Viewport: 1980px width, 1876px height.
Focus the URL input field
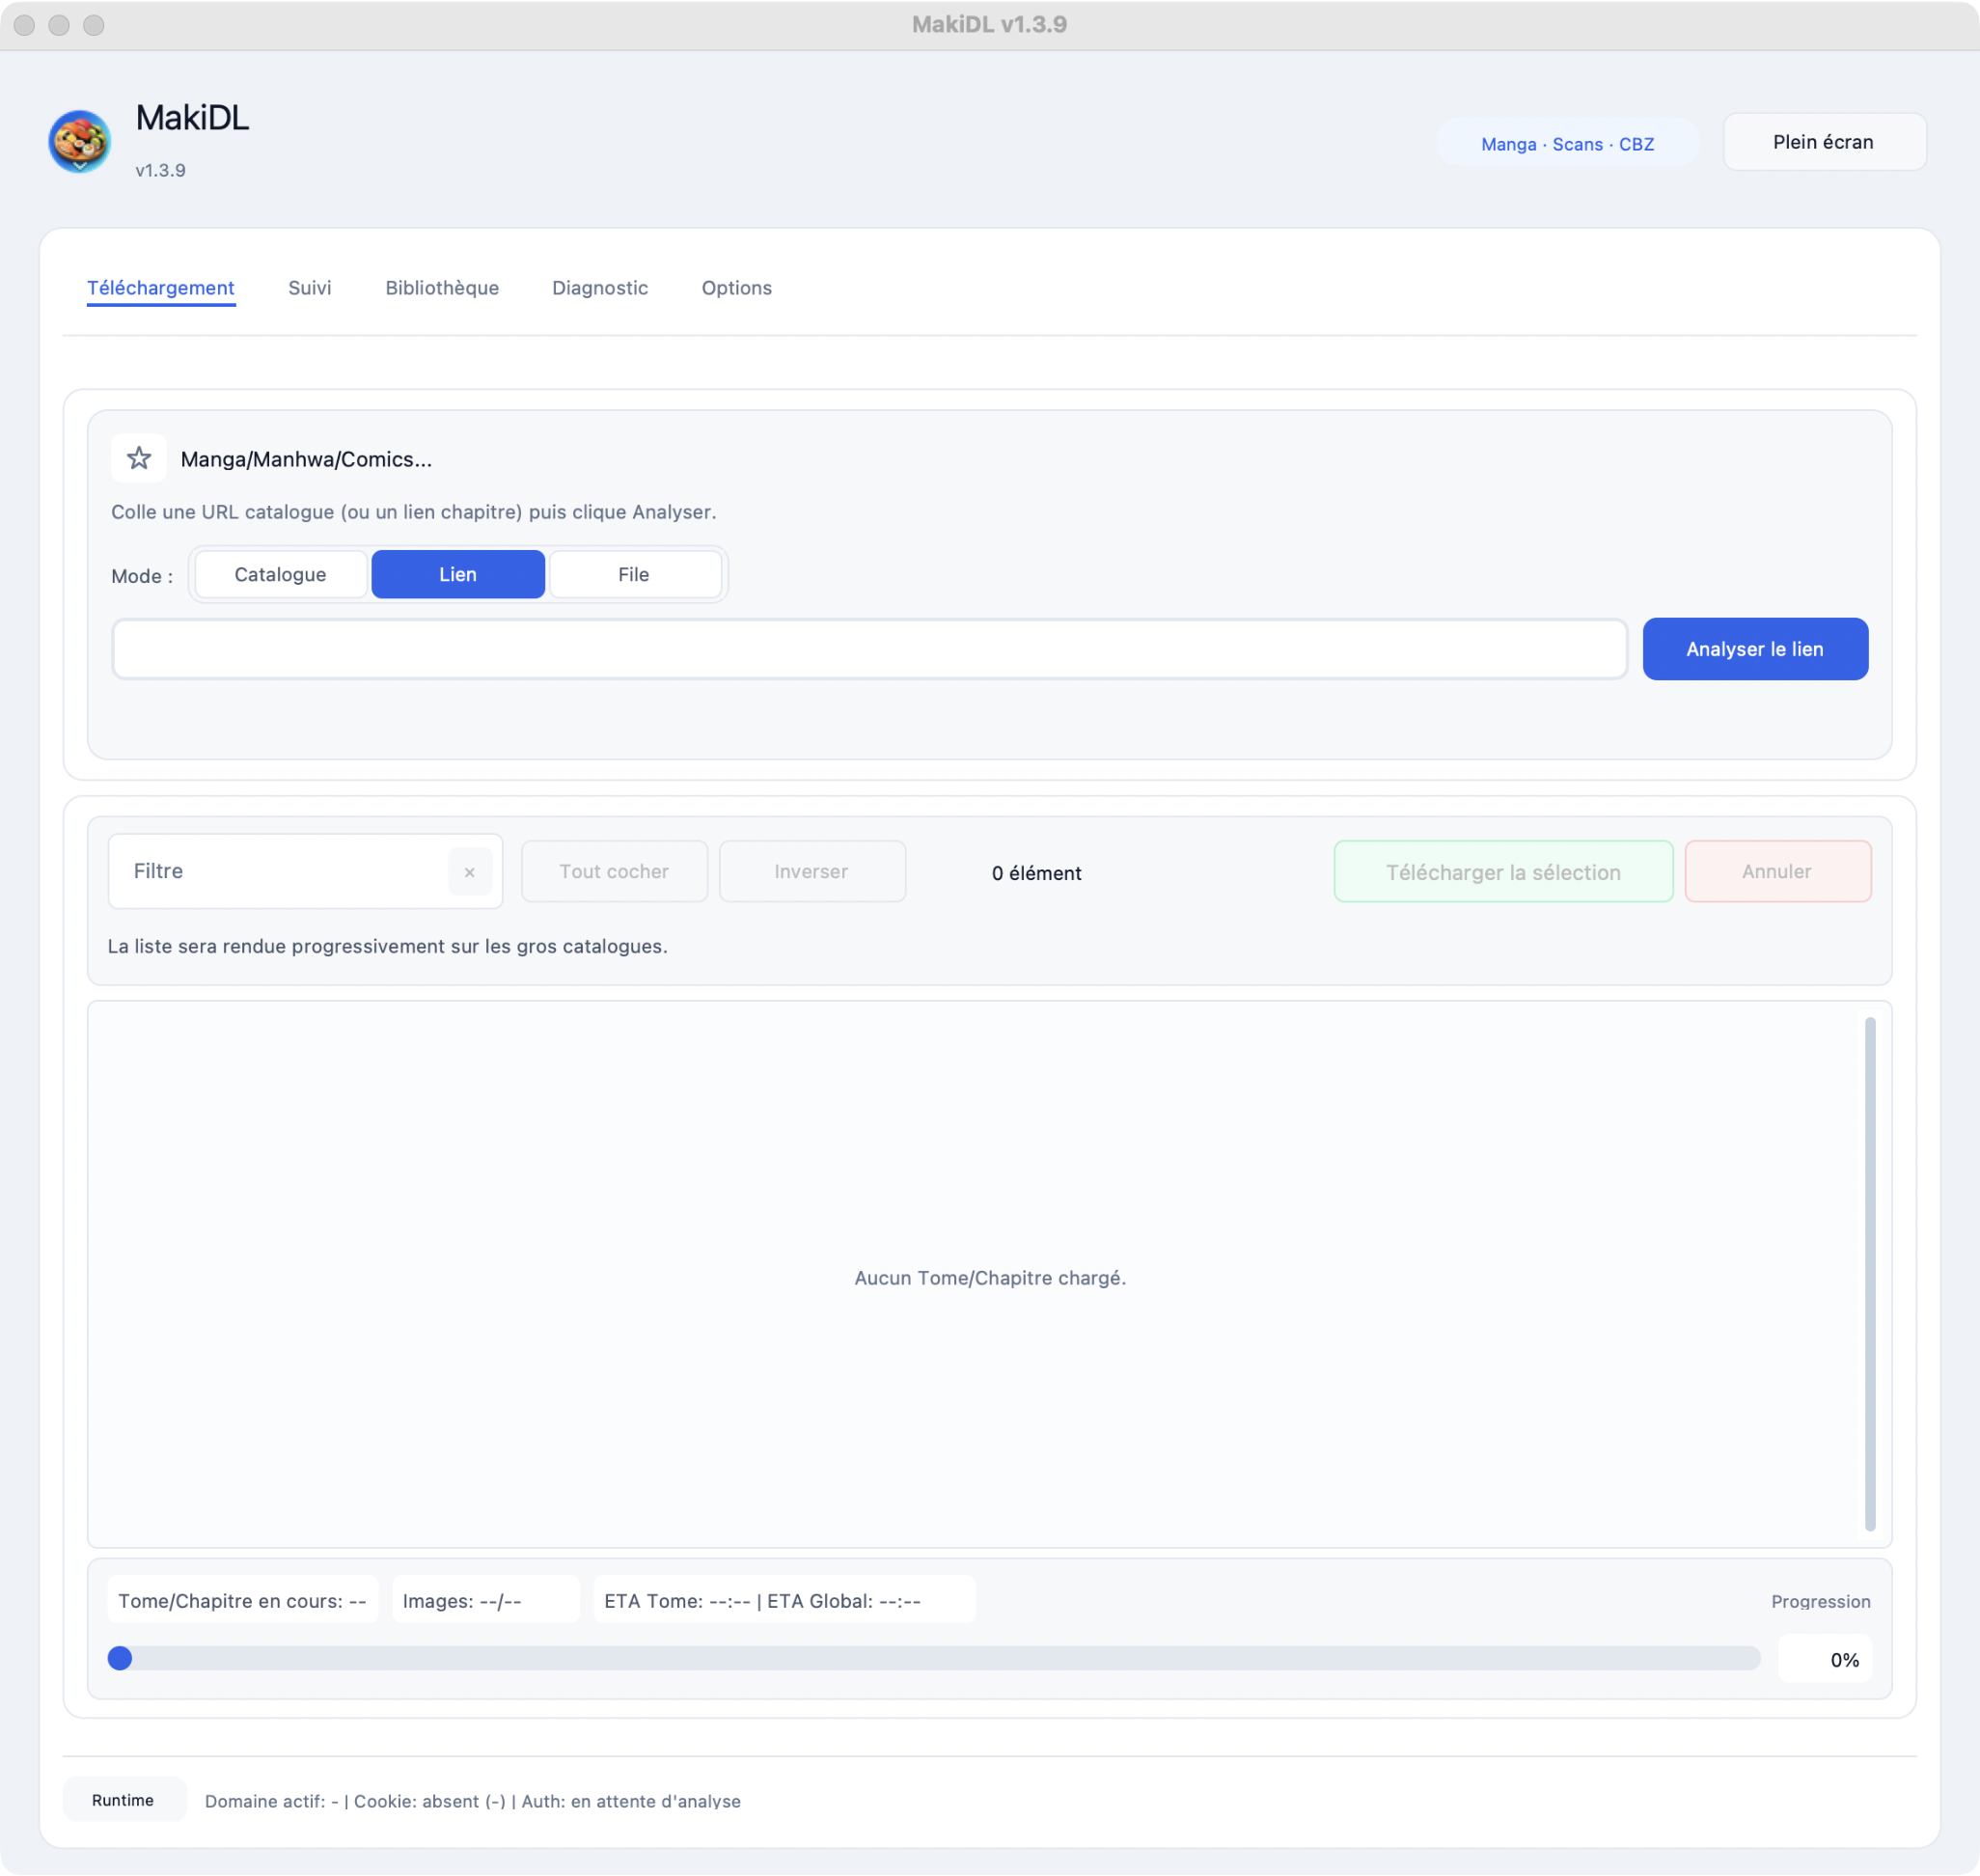click(869, 649)
